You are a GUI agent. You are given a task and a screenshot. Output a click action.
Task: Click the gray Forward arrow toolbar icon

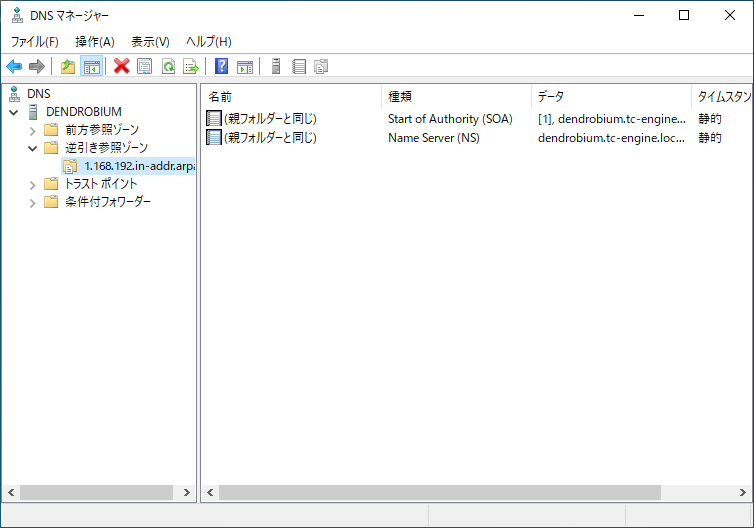click(37, 66)
